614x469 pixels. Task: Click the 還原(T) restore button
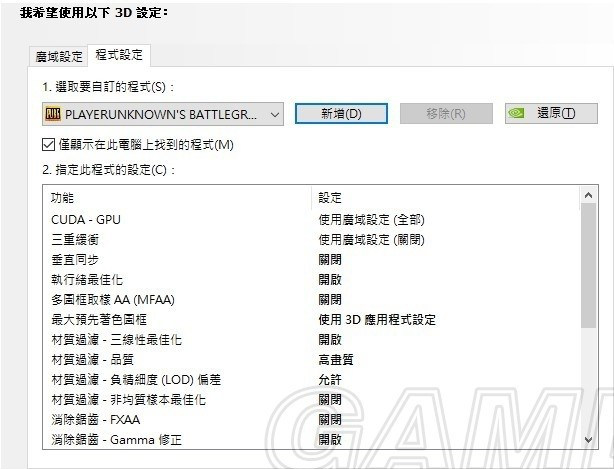(551, 114)
